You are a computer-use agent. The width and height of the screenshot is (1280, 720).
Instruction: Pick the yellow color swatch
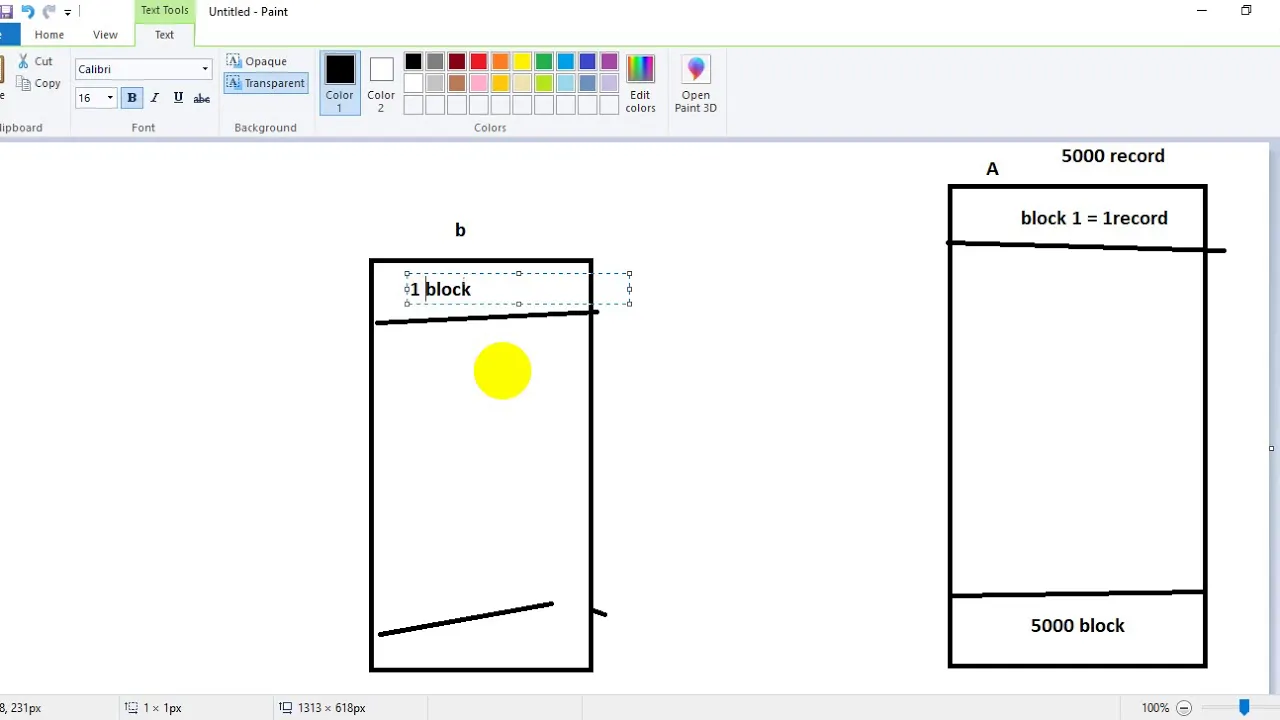(x=522, y=61)
